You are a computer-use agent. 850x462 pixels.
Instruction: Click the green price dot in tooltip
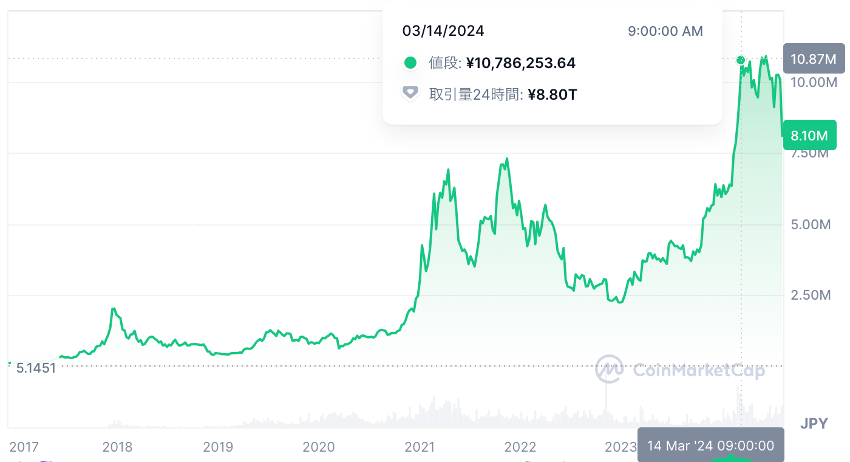(410, 63)
